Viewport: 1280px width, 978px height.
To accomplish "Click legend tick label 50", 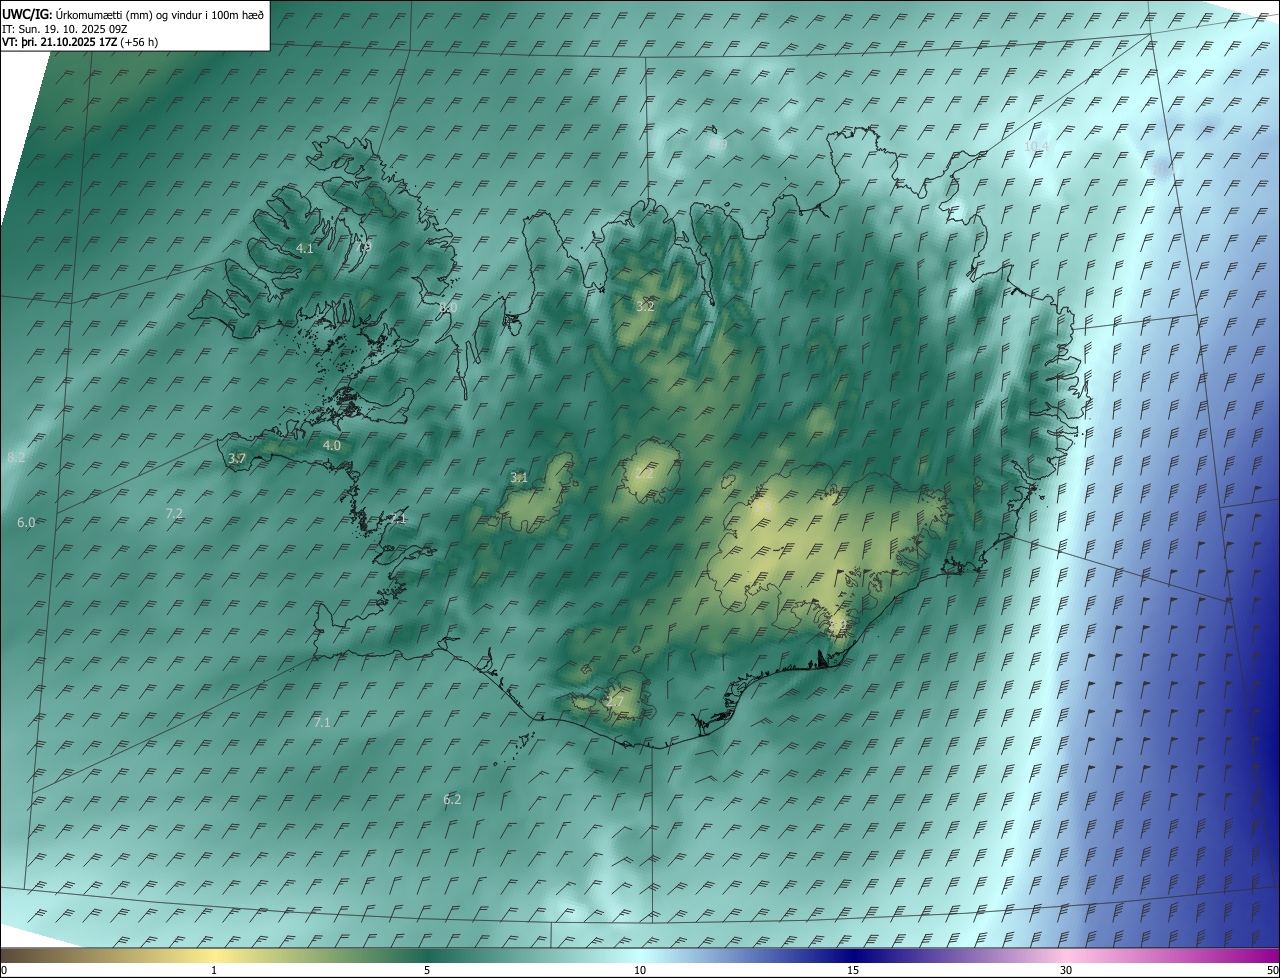I will (x=1272, y=970).
